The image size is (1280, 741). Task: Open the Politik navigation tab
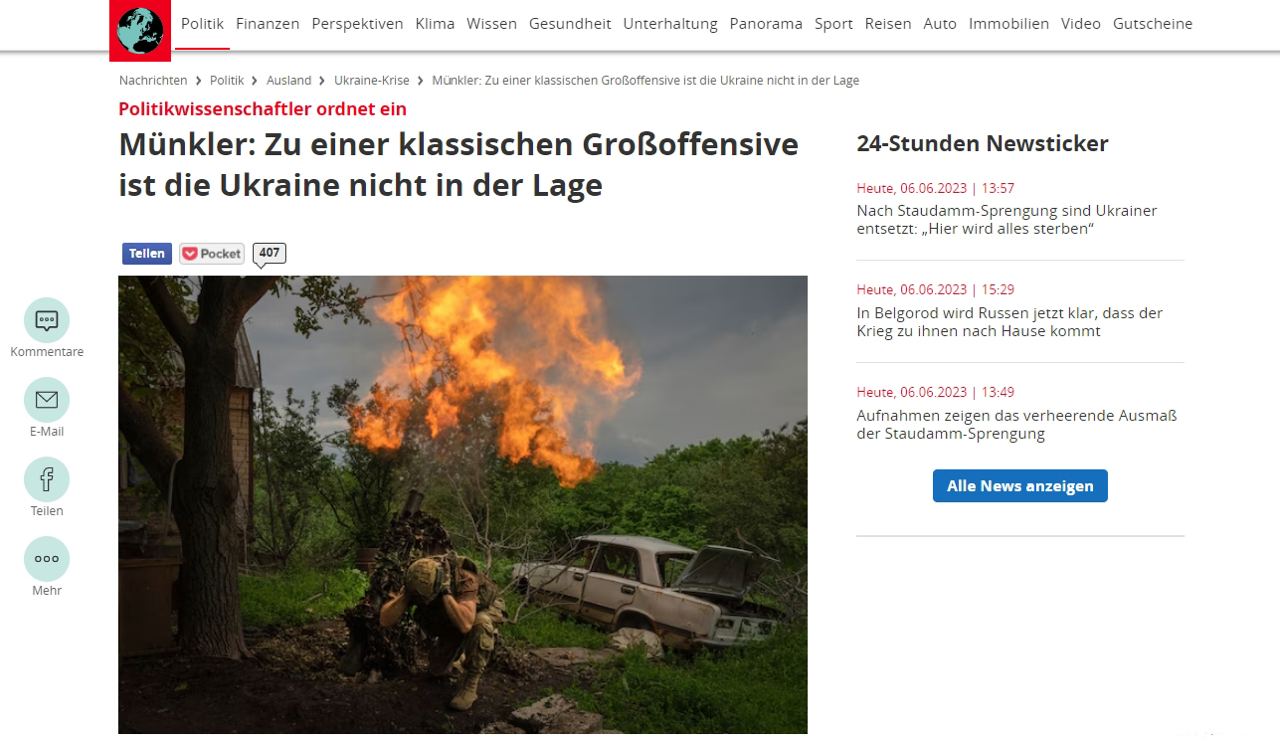coord(202,24)
